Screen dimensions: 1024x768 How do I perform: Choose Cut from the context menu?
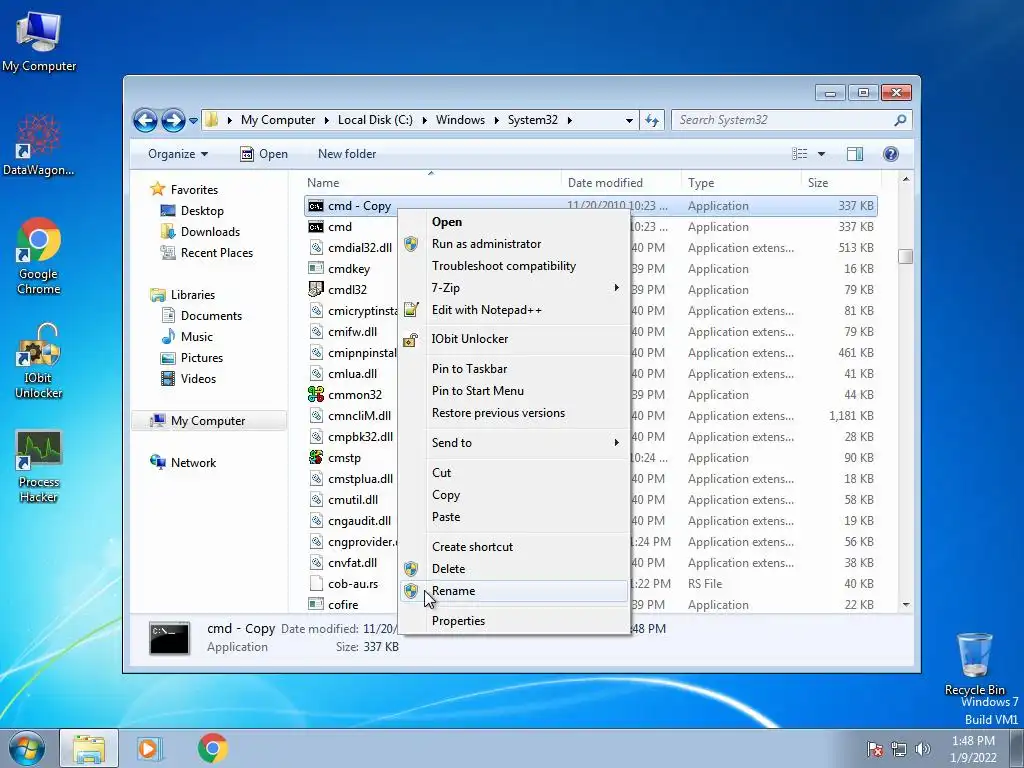(x=513, y=473)
